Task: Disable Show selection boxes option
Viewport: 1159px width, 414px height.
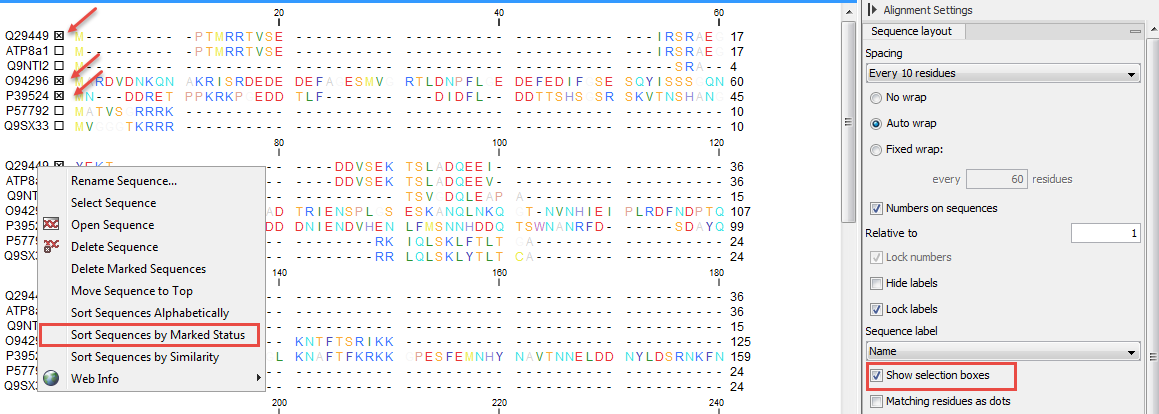Action: coord(877,376)
